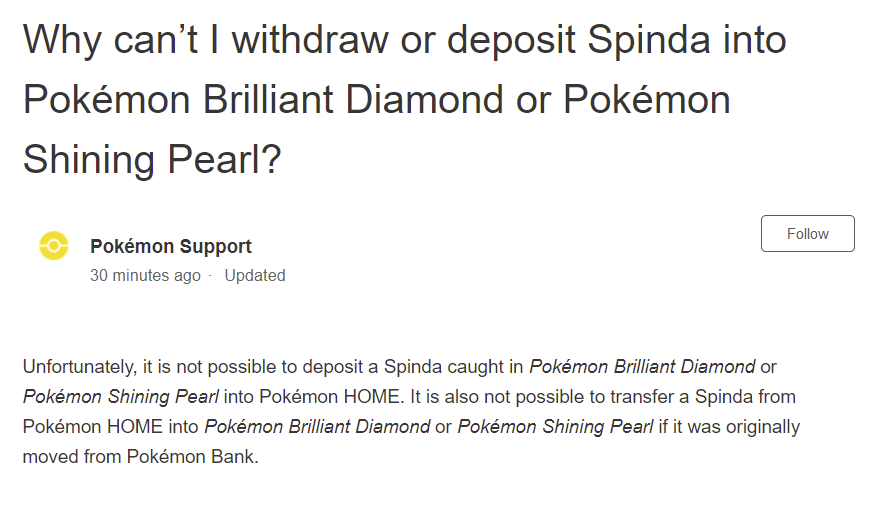Open the Pokémon Support author name

click(171, 246)
